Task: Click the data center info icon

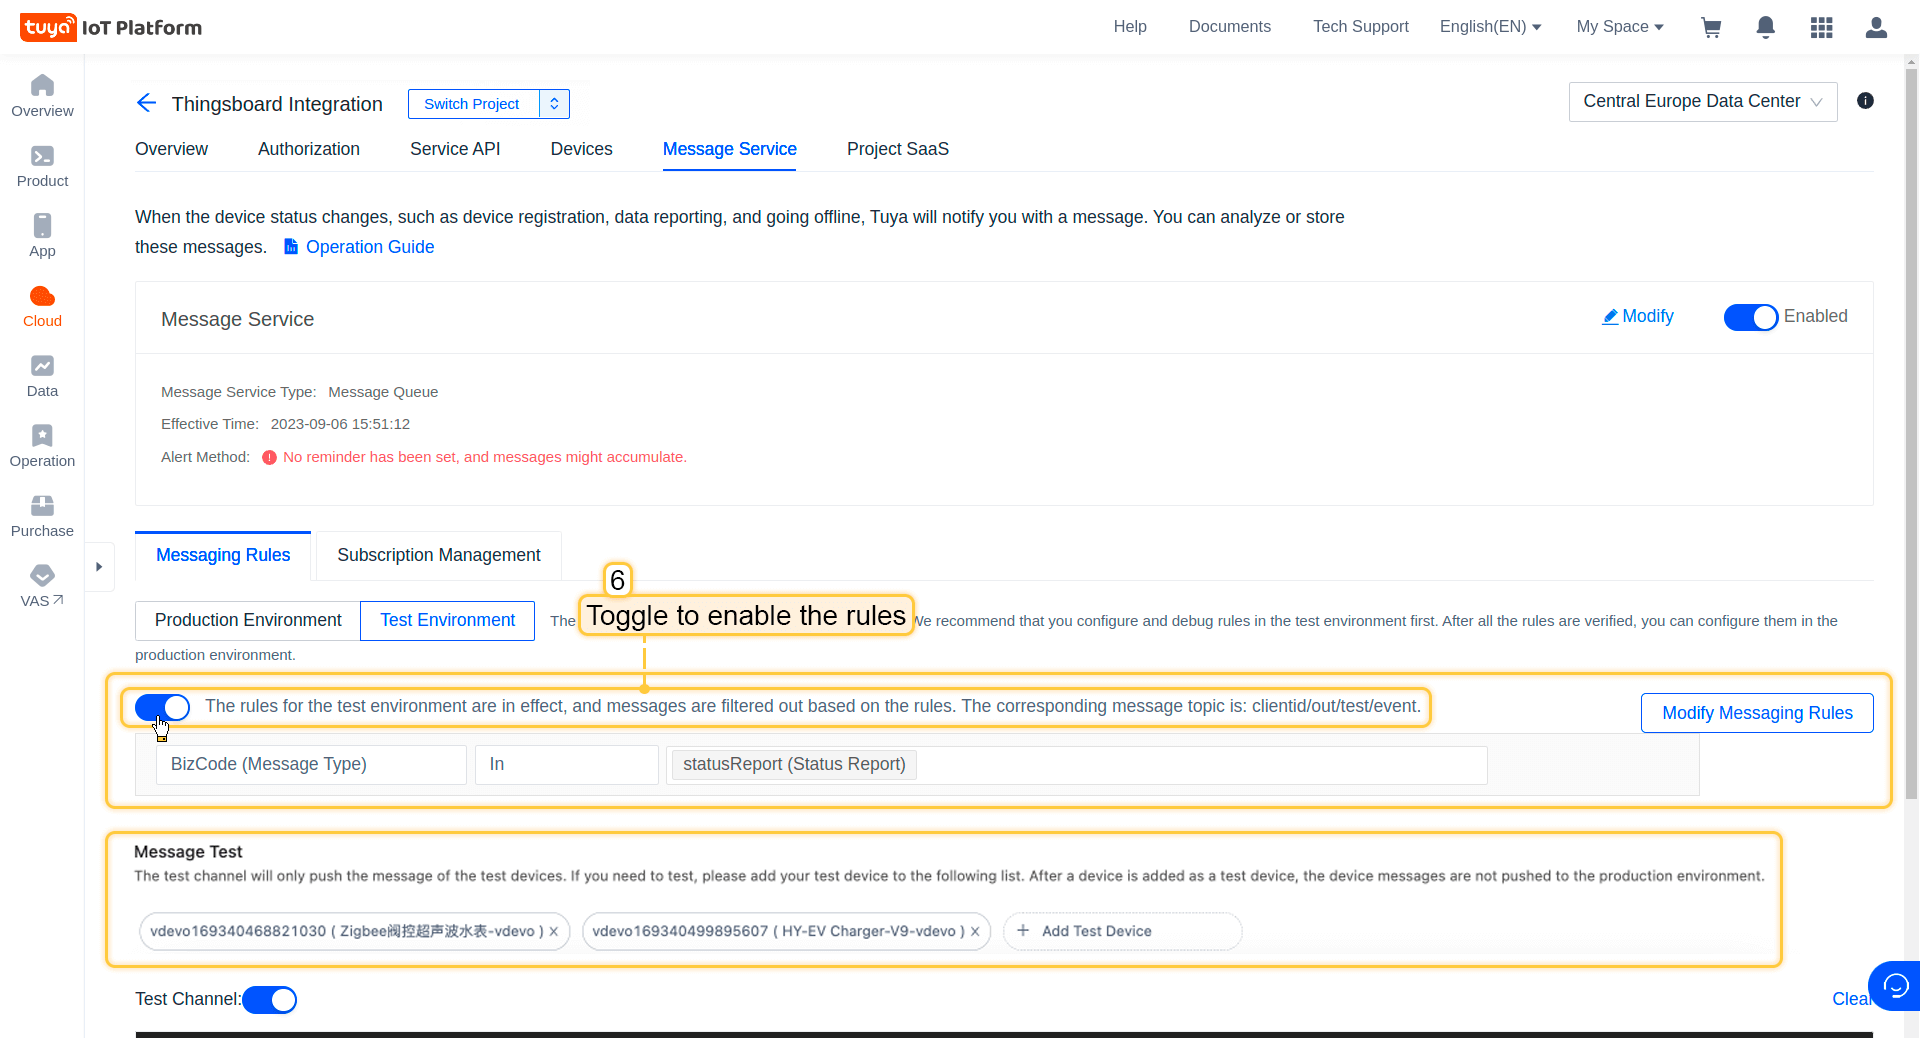Action: [x=1865, y=101]
